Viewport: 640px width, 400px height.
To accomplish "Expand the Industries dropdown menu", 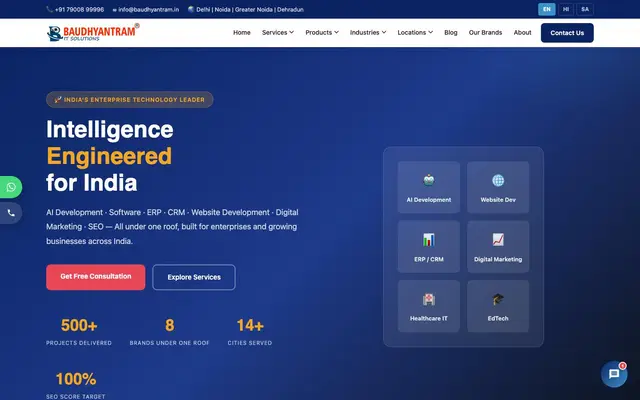I will tap(368, 33).
